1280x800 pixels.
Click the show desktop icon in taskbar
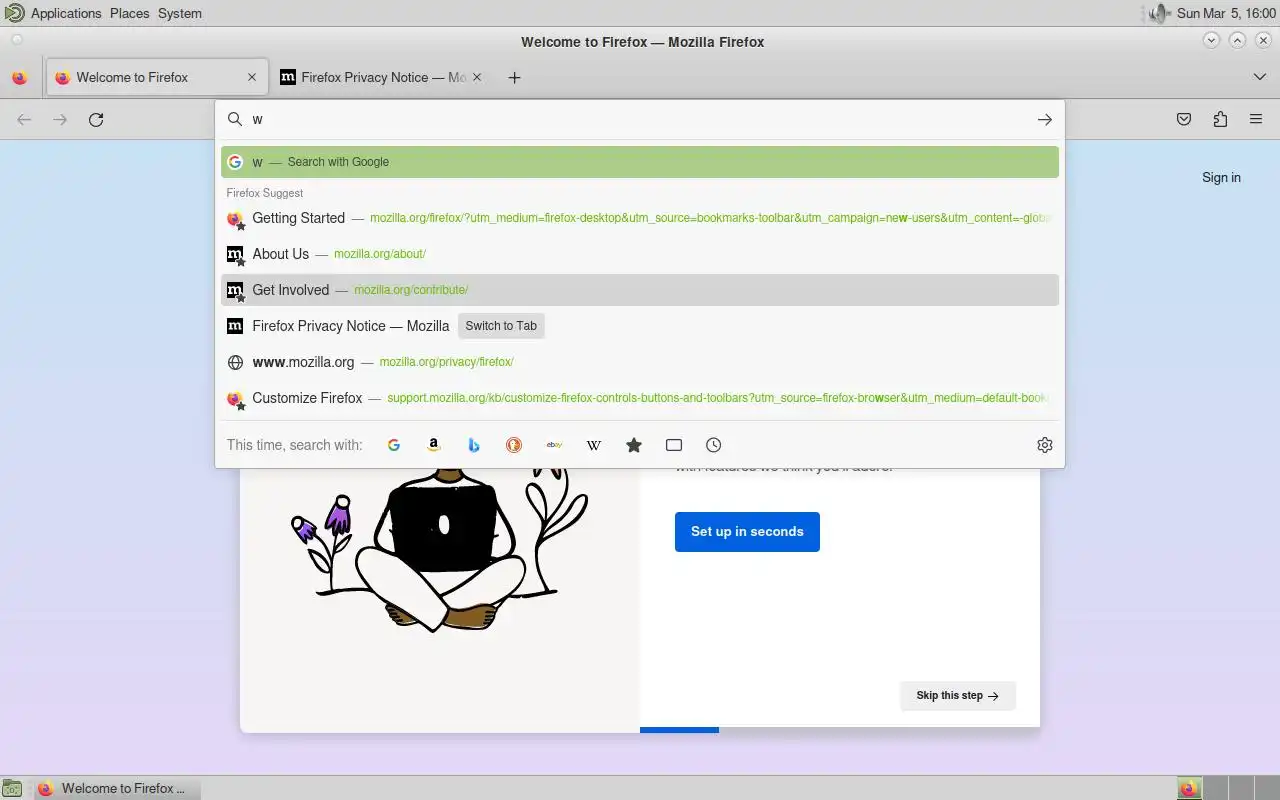coord(13,788)
